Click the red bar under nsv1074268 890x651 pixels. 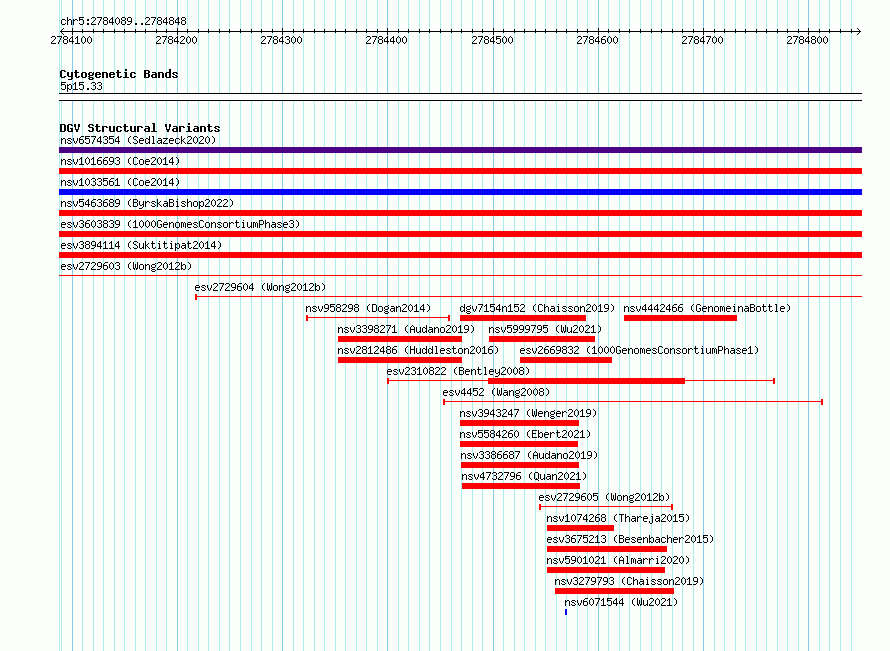pyautogui.click(x=580, y=528)
